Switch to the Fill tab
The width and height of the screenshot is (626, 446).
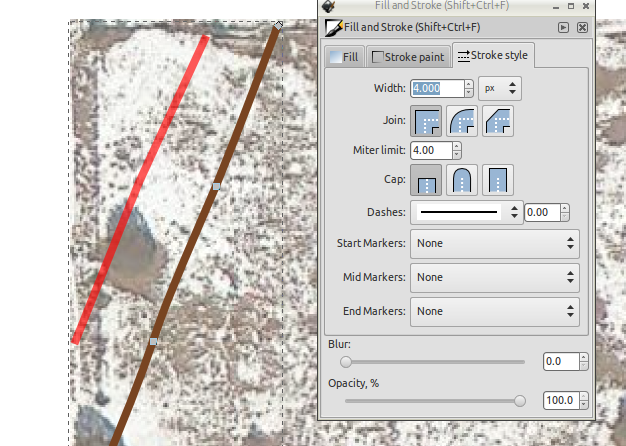pos(344,57)
